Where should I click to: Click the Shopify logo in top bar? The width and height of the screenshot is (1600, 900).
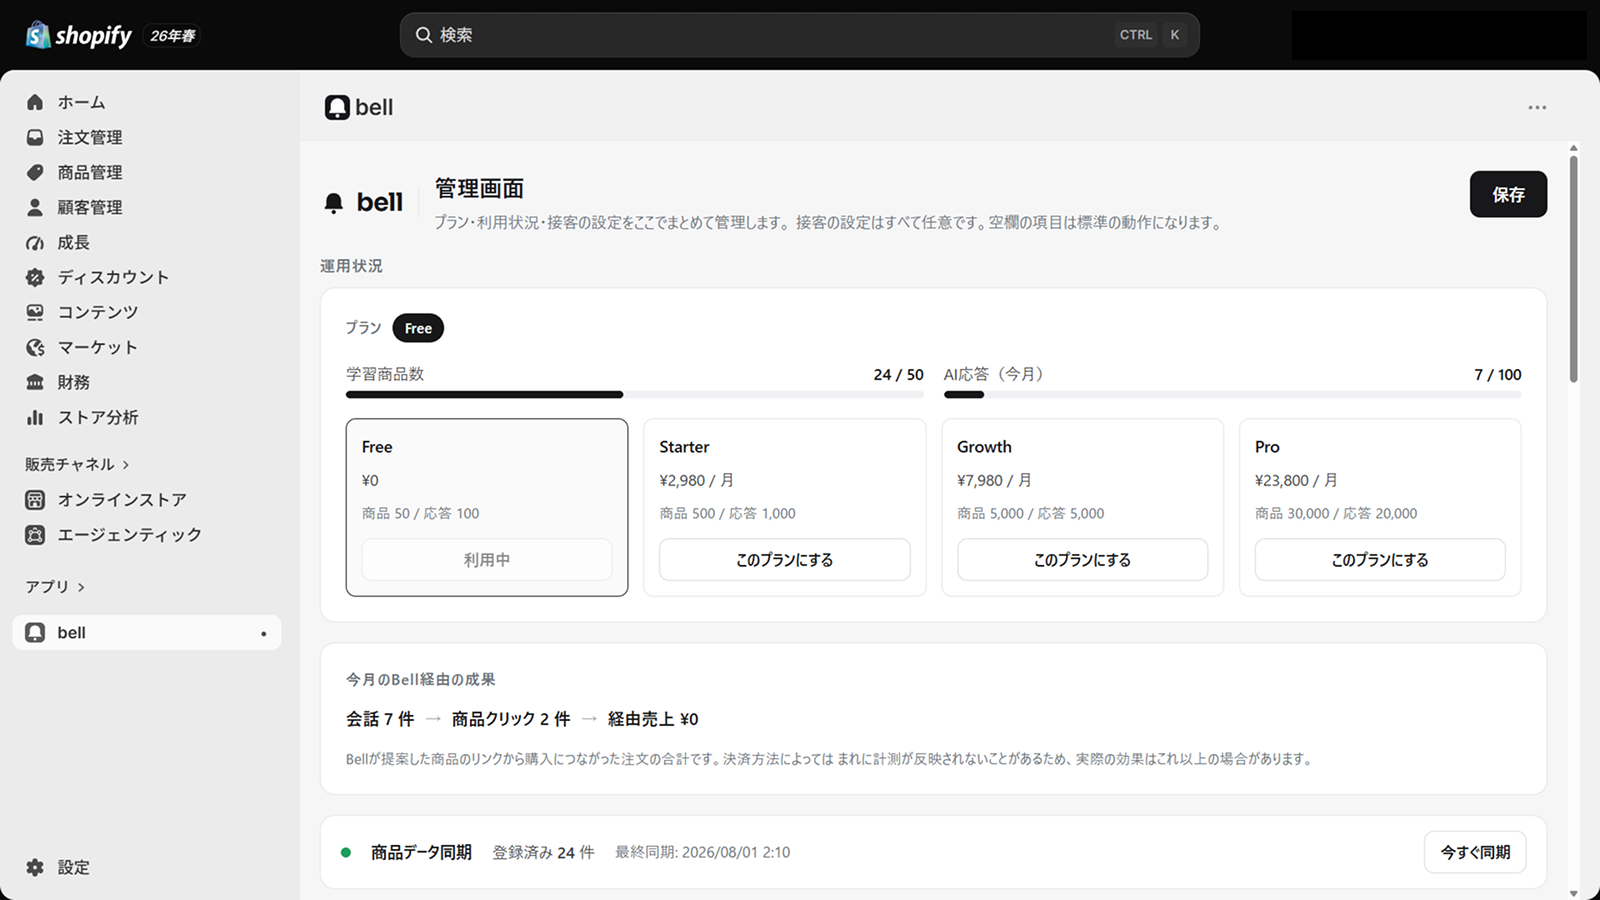coord(79,35)
